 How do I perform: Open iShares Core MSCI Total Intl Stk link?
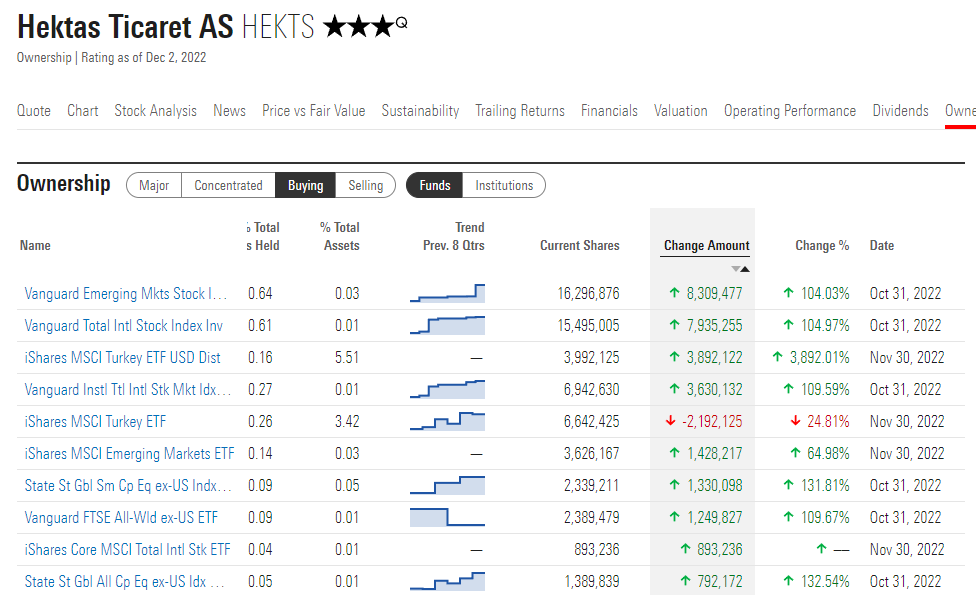click(x=127, y=550)
